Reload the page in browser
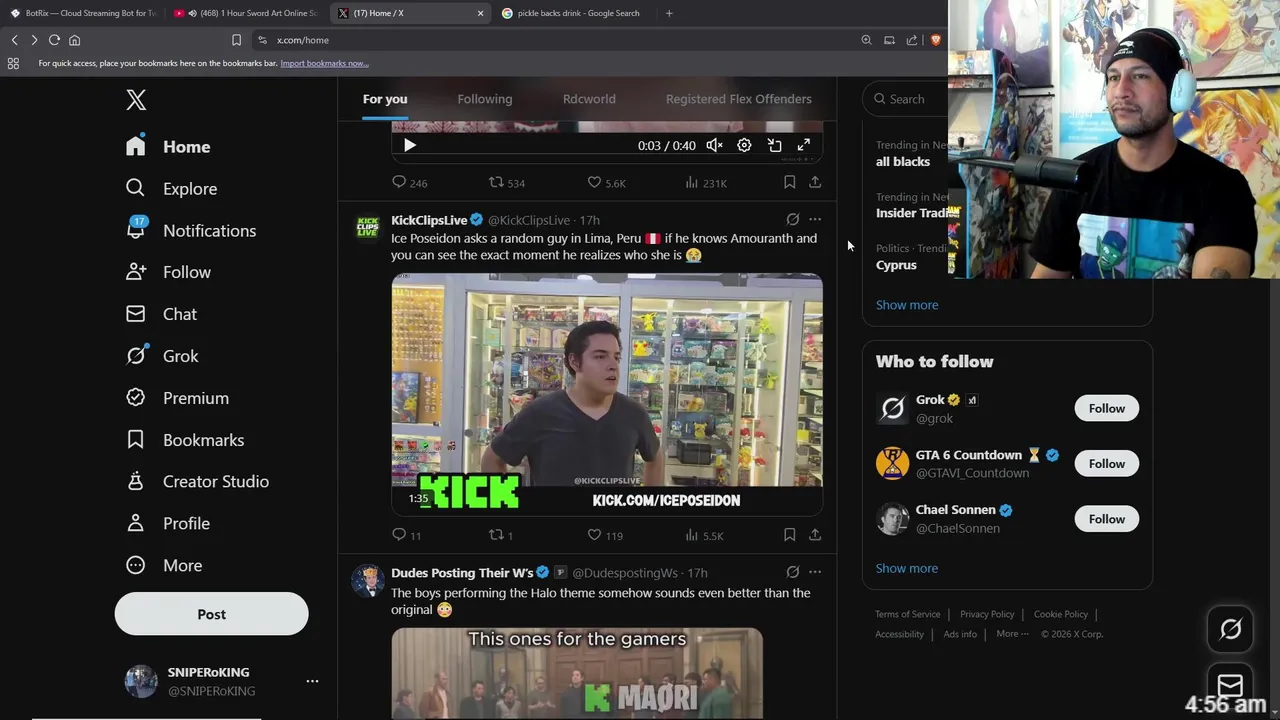The width and height of the screenshot is (1280, 720). coord(54,40)
